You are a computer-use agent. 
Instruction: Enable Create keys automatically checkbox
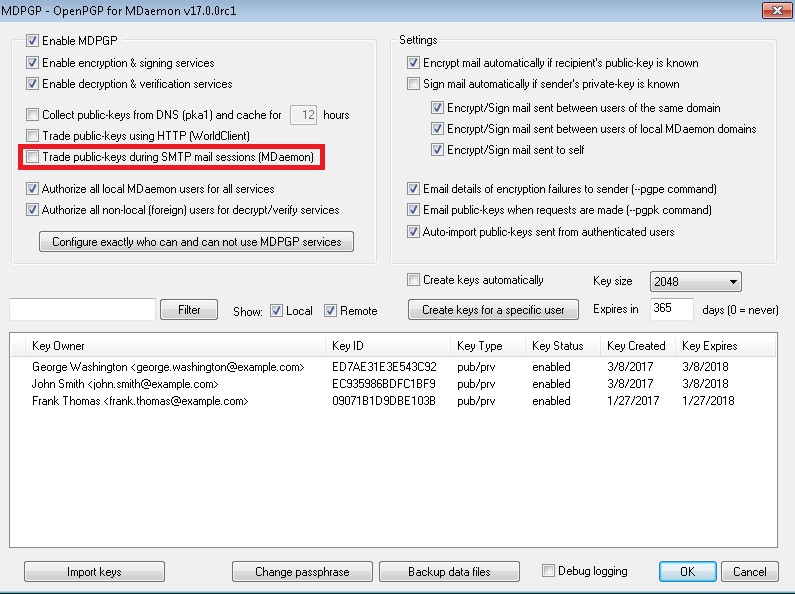pyautogui.click(x=413, y=280)
